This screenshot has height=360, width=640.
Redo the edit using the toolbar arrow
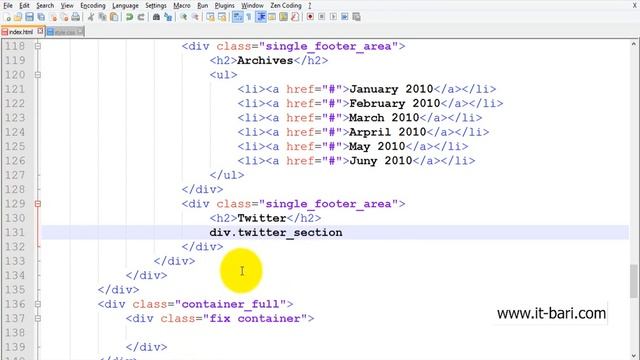click(x=141, y=17)
